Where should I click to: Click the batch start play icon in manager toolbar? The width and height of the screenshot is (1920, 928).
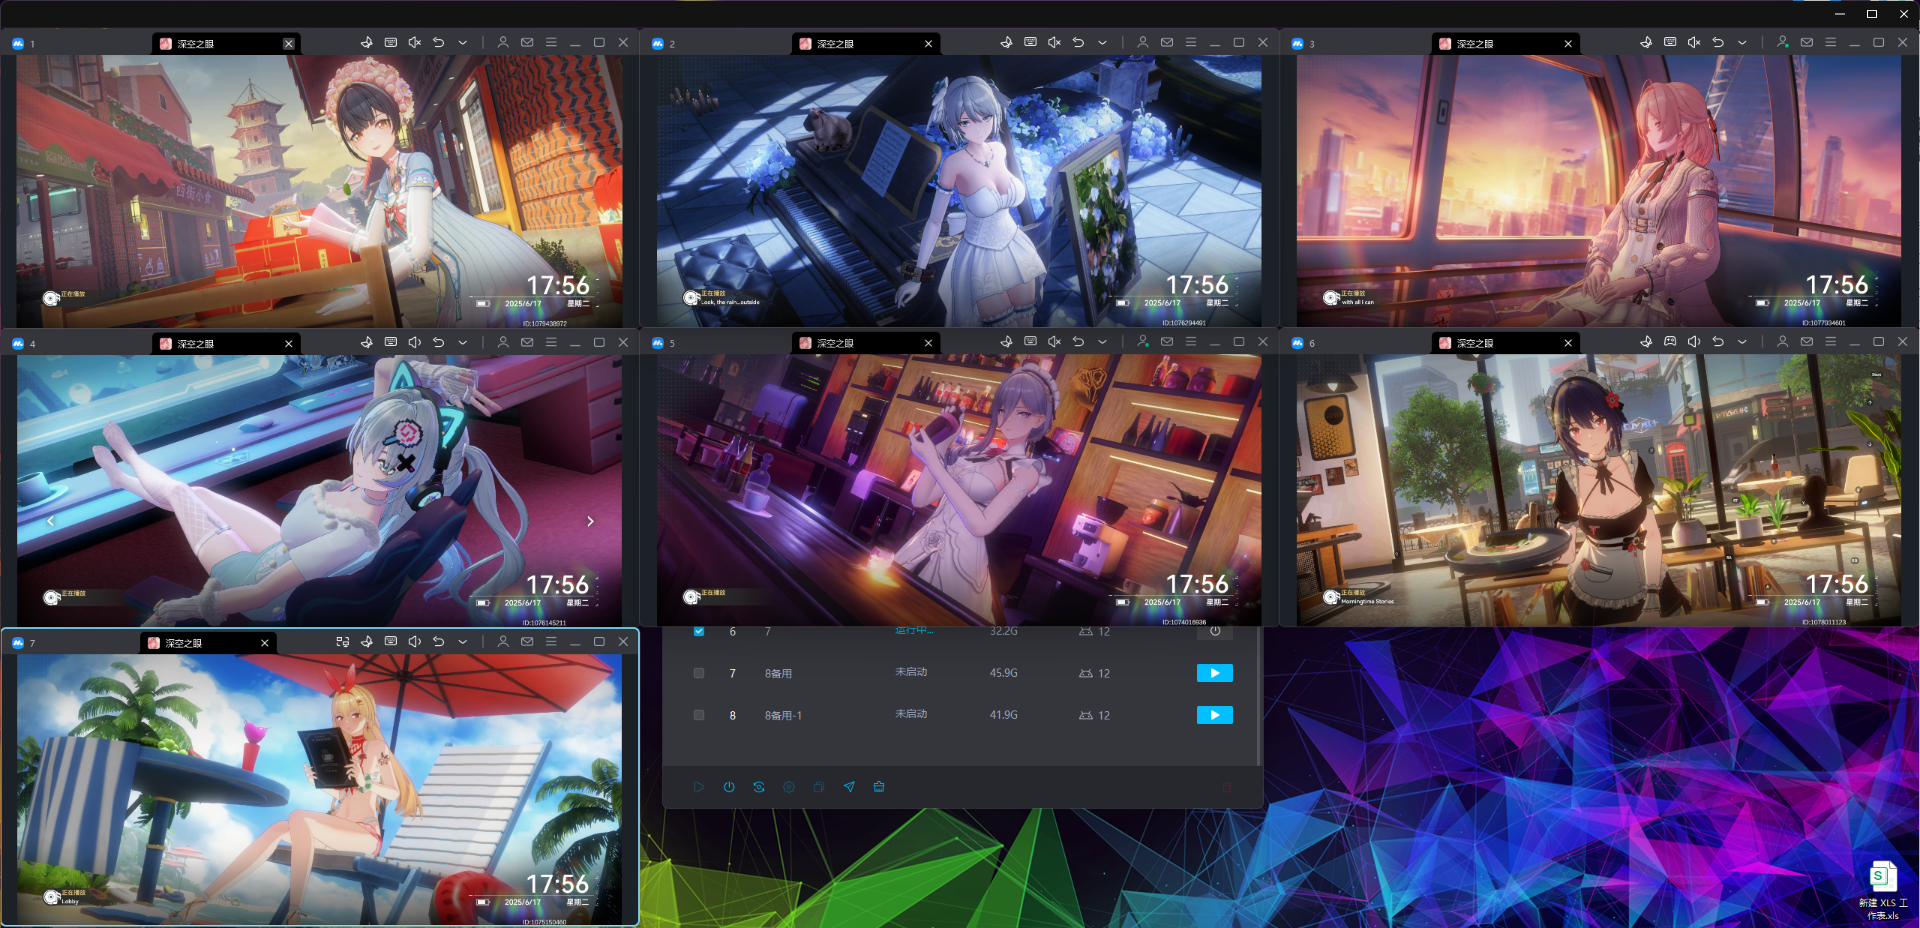(699, 787)
